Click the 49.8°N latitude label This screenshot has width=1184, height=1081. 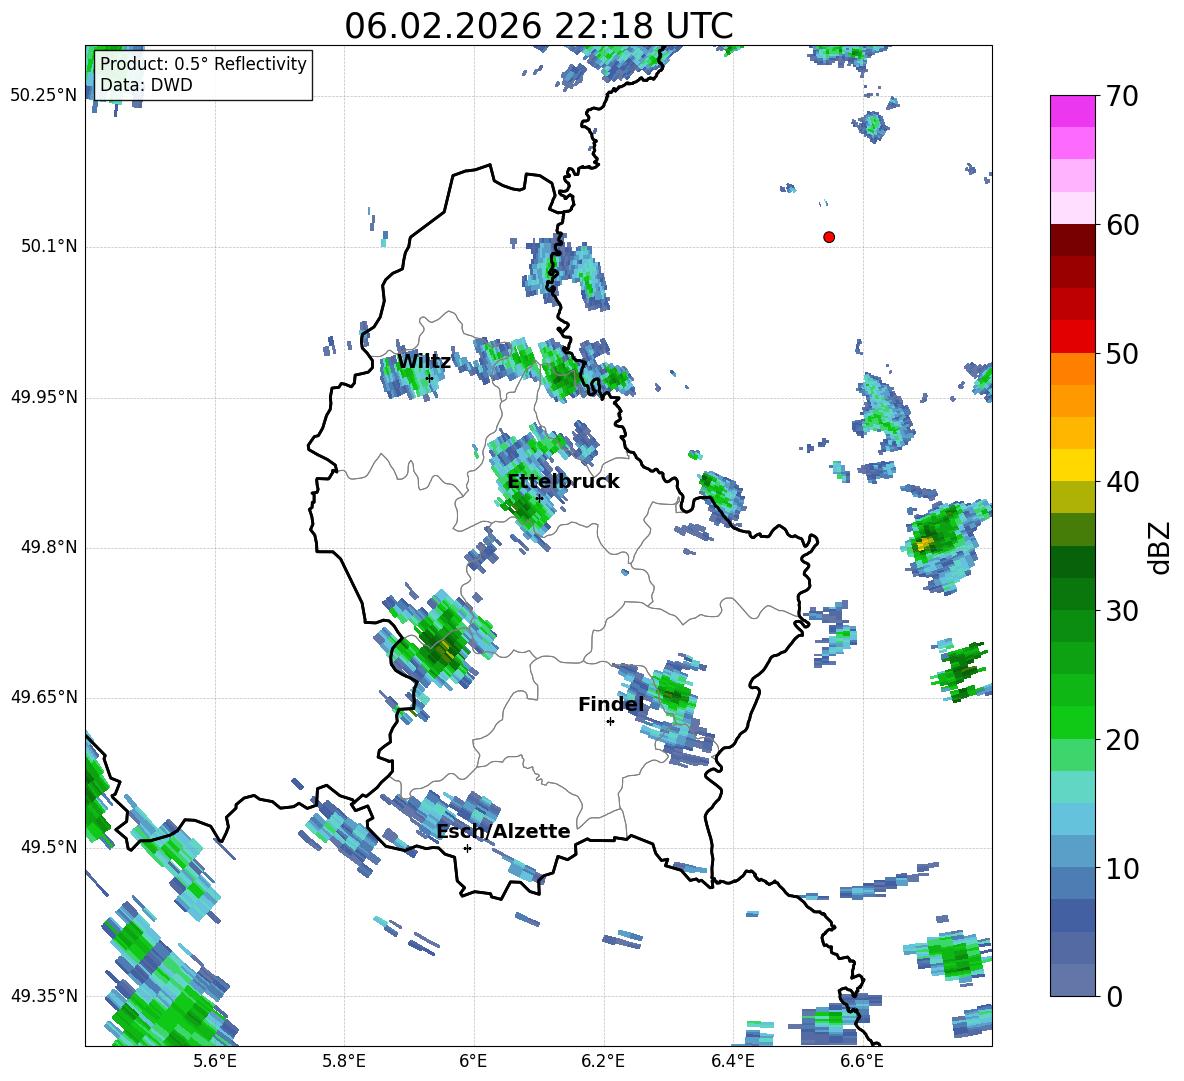[x=49, y=547]
